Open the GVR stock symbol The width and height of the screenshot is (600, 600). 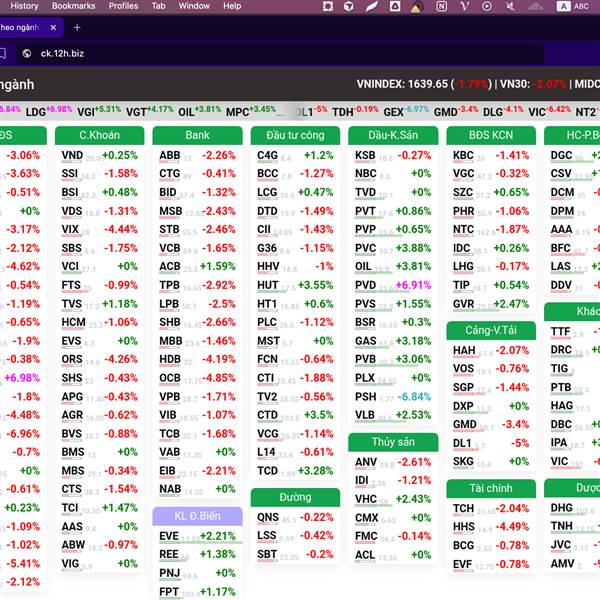[463, 304]
